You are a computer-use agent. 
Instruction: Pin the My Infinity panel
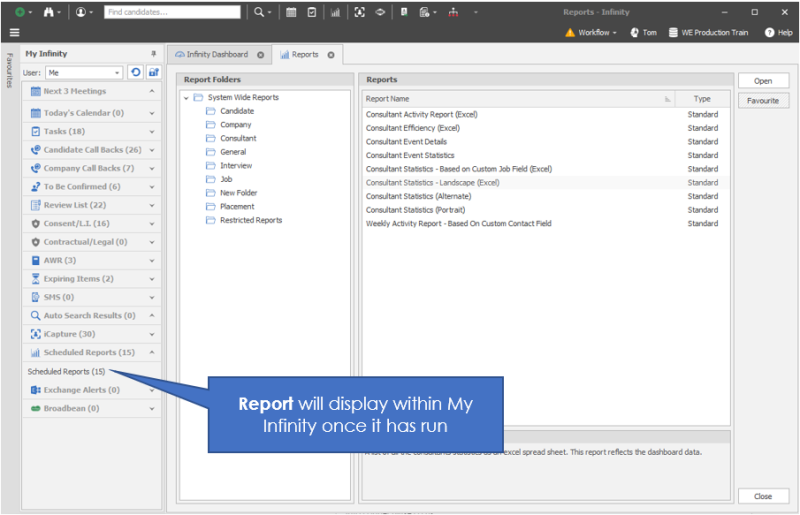pos(153,54)
